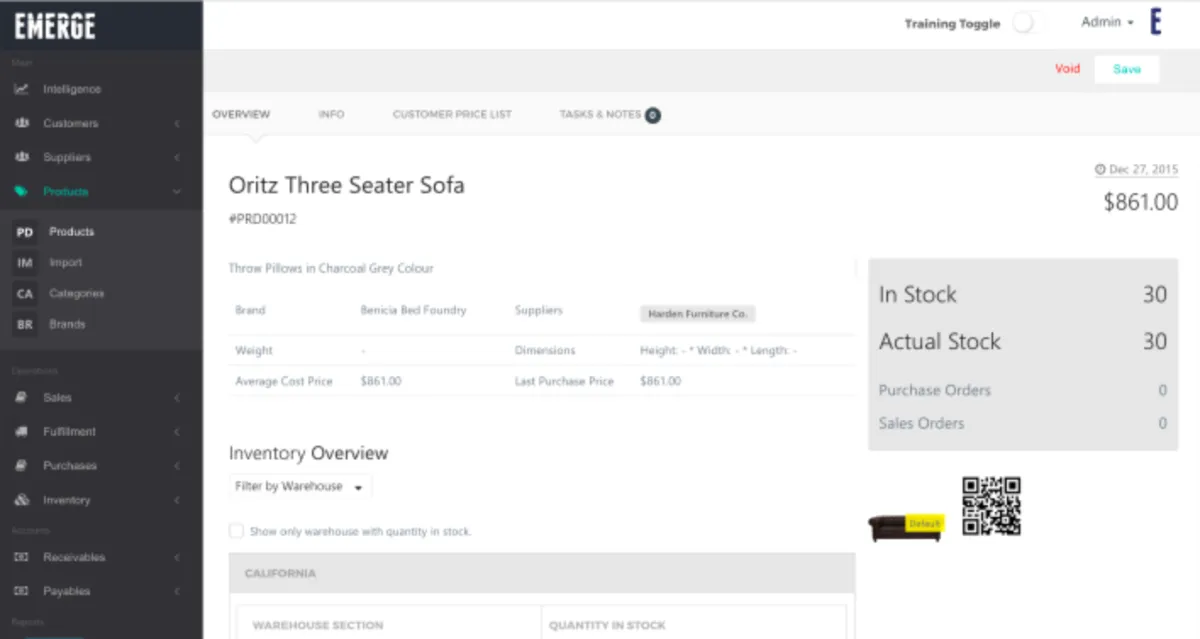1200x639 pixels.
Task: Click the Inventory boxes icon
Action: [21, 499]
